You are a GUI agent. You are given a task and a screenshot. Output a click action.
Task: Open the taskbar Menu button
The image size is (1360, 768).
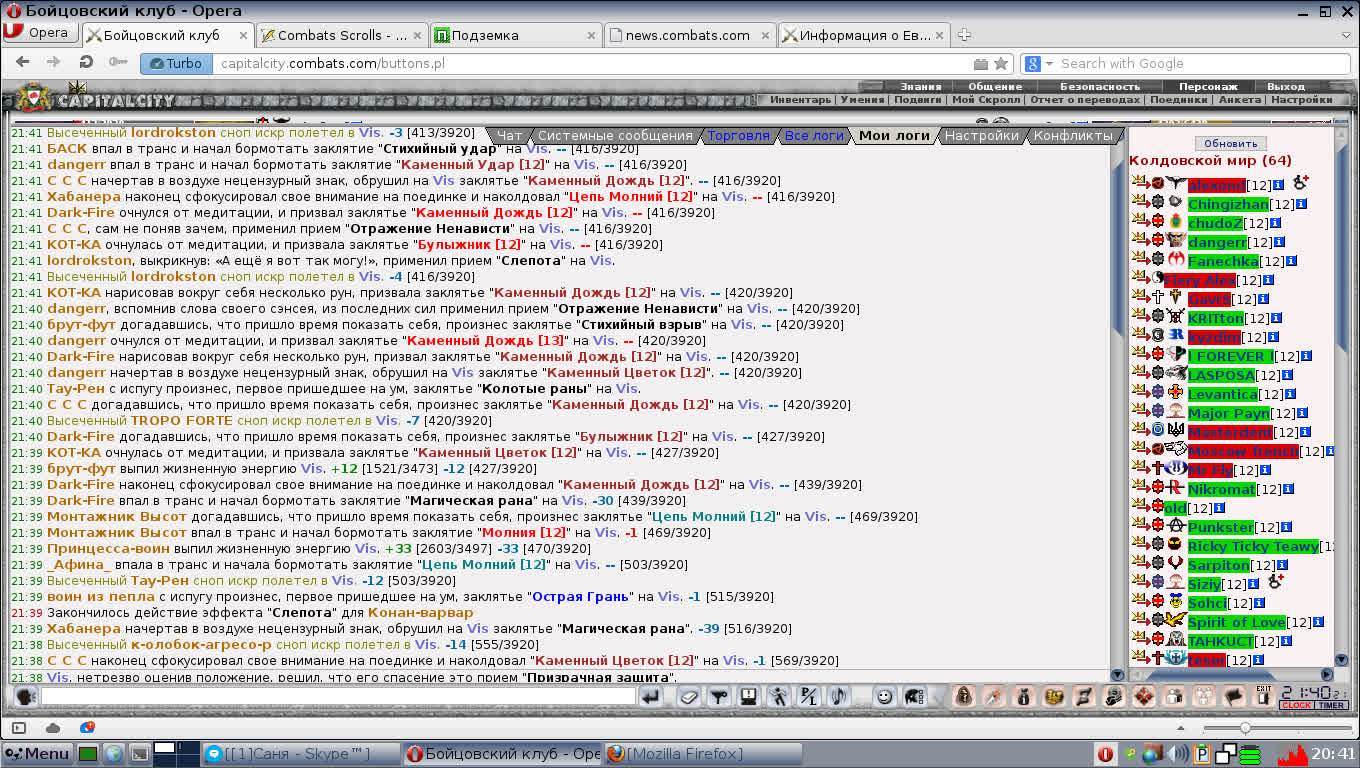[37, 753]
